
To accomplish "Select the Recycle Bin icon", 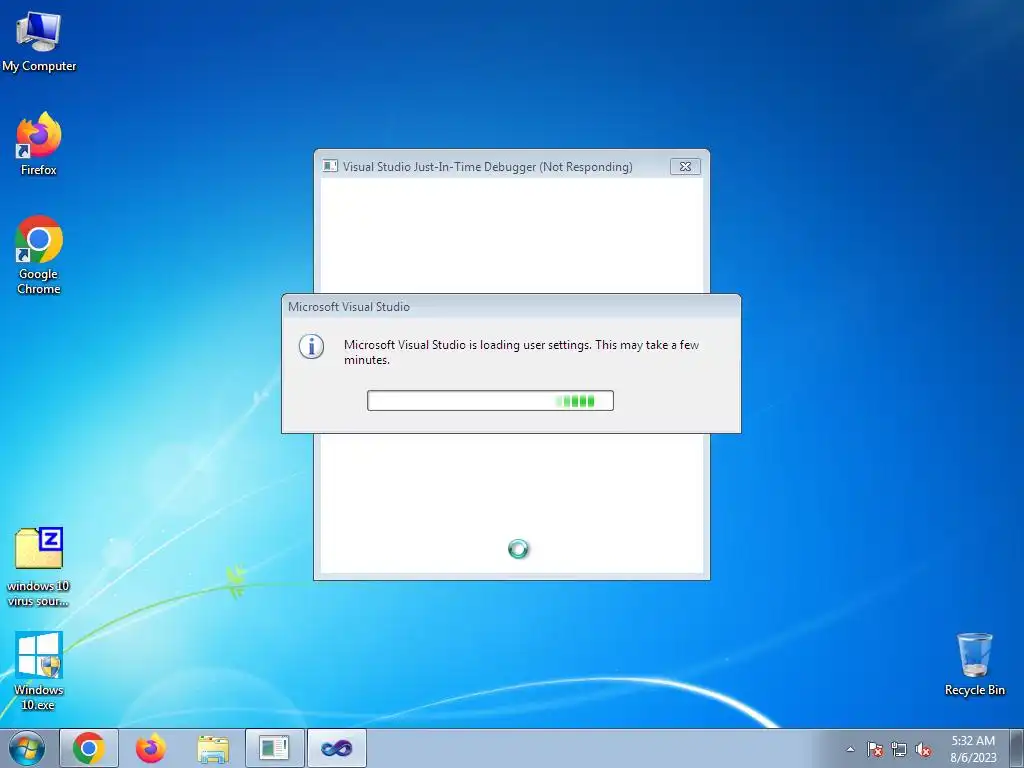I will 974,664.
